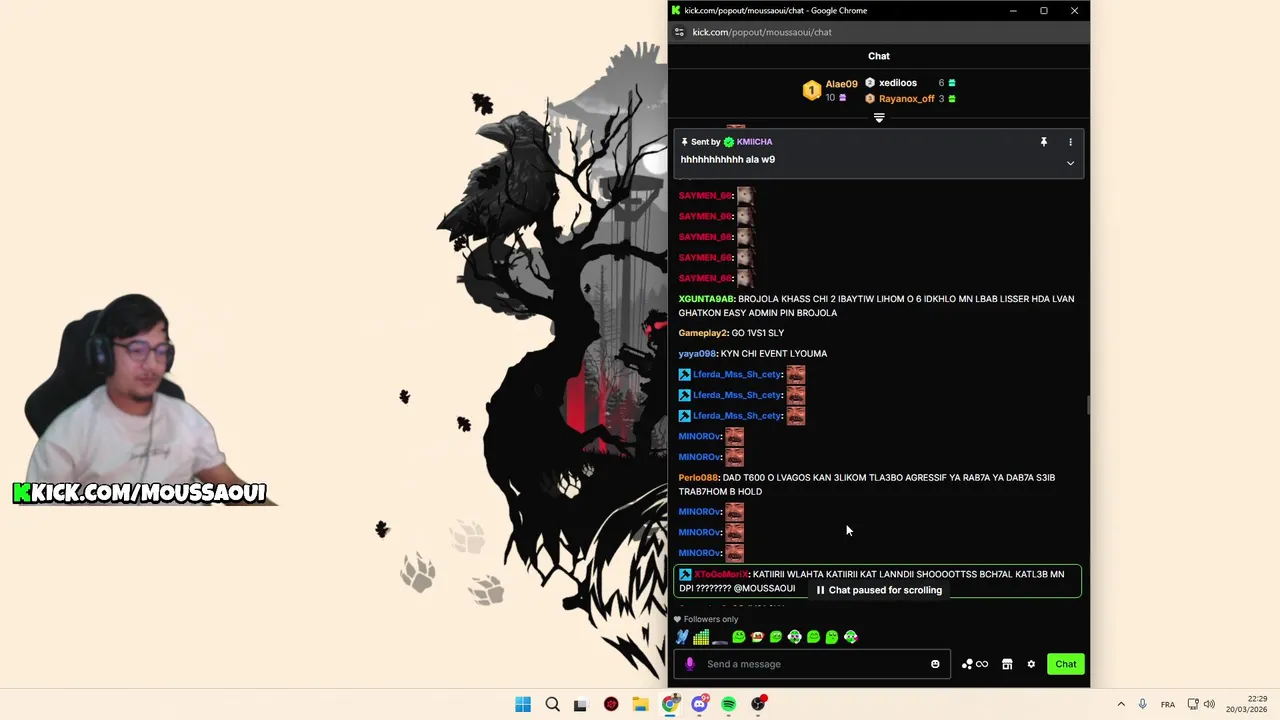Open pinned message three-dot options menu
The height and width of the screenshot is (720, 1280).
click(x=1070, y=142)
